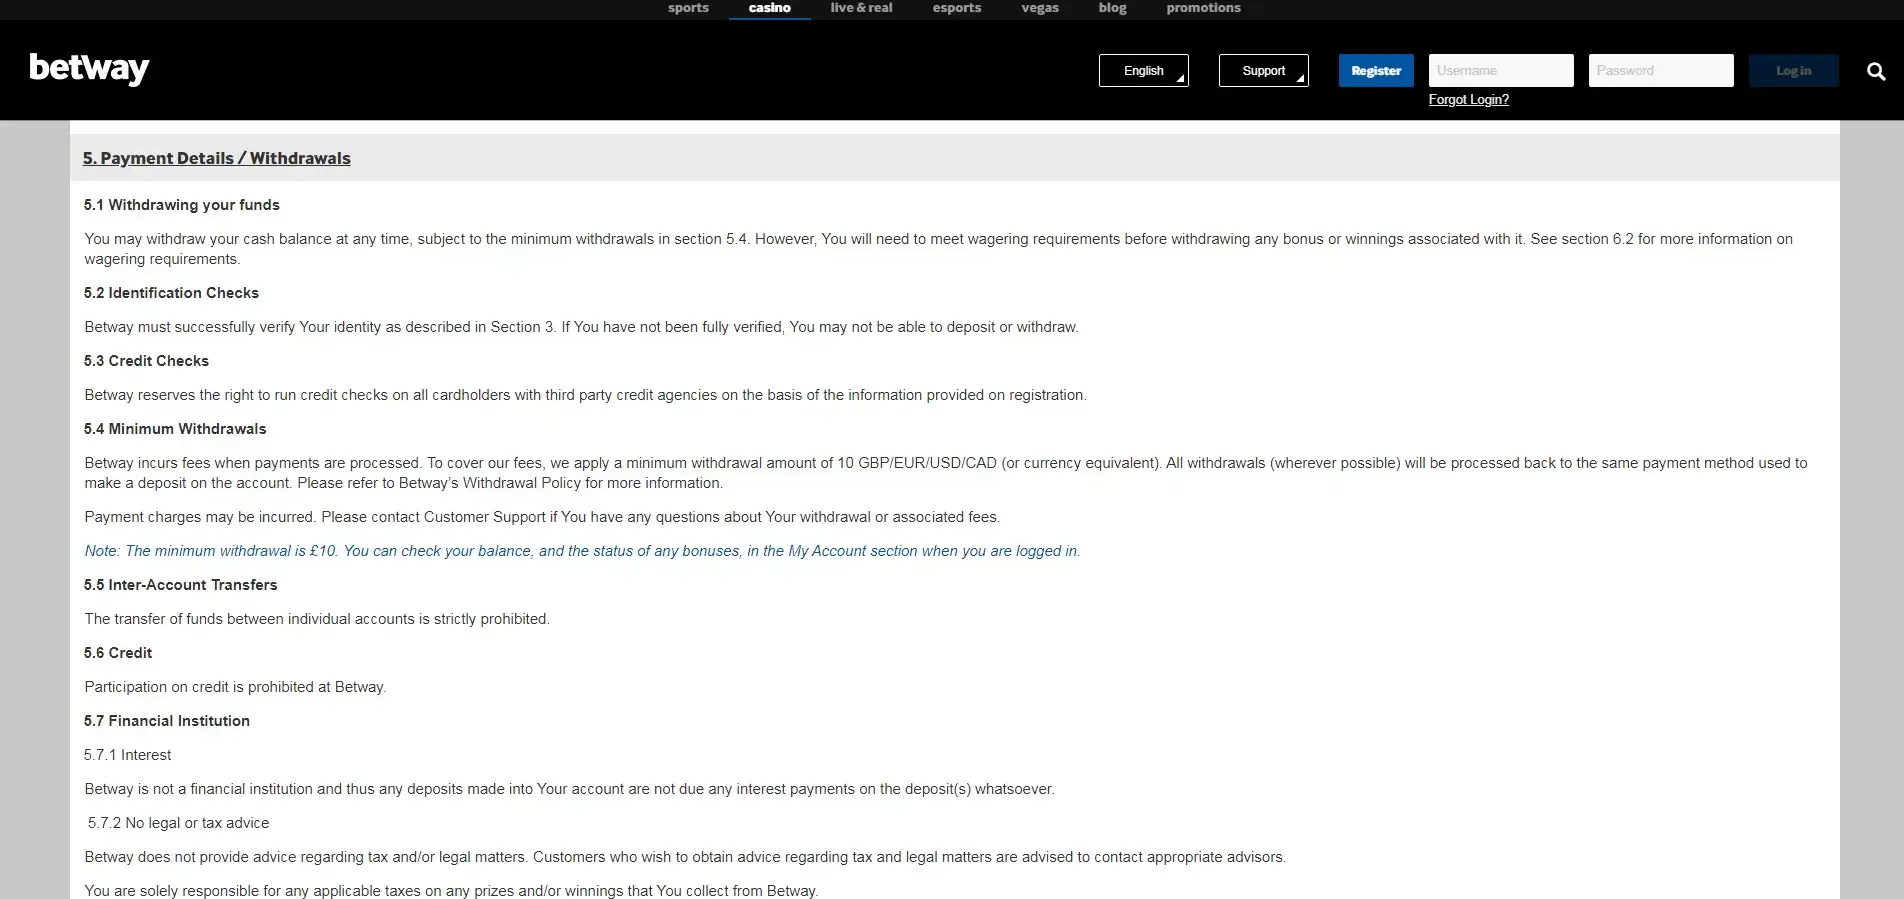Select the '5.4 Minimum Withdrawals' heading

tap(175, 429)
